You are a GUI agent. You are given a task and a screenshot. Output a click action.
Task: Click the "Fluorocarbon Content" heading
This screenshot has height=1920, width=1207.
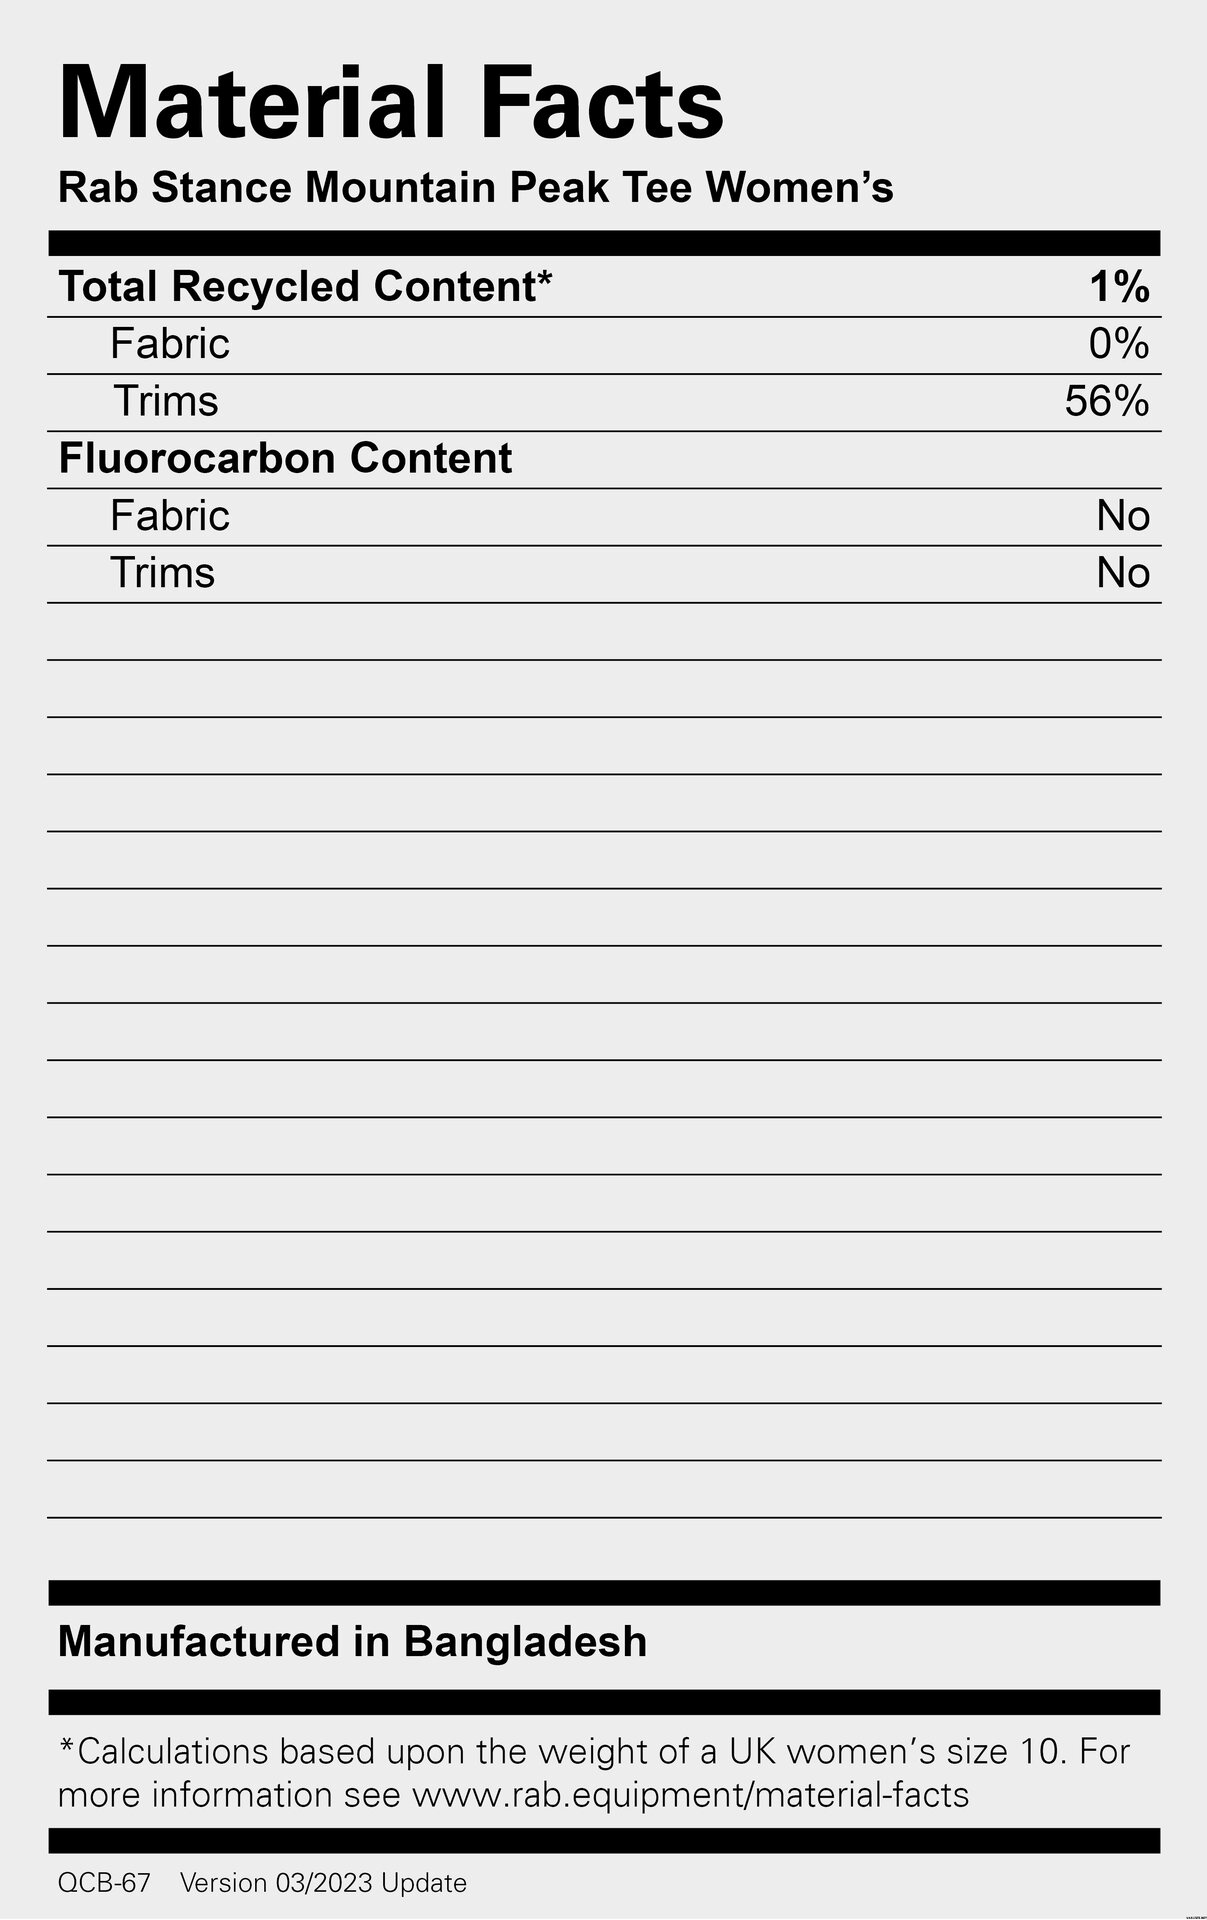tap(285, 459)
